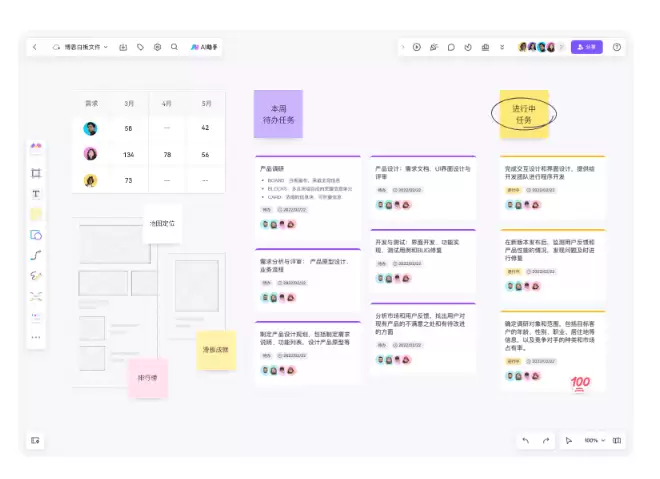Click the table cell with value 42
The width and height of the screenshot is (660, 479).
click(x=205, y=128)
